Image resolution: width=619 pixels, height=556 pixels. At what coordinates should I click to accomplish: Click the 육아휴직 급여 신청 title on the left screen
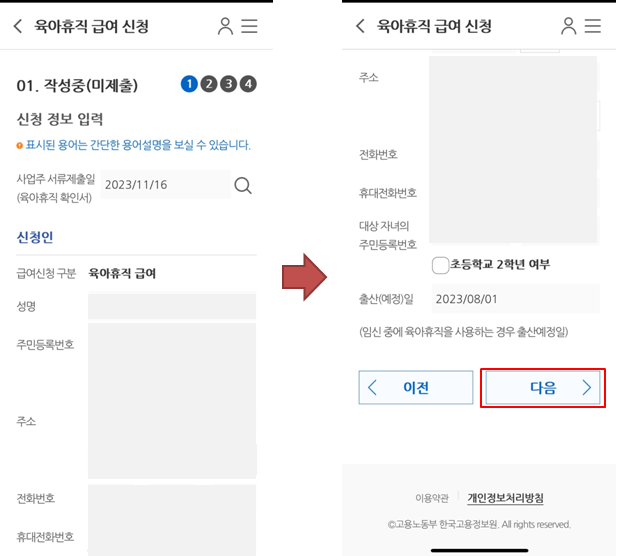[x=92, y=26]
